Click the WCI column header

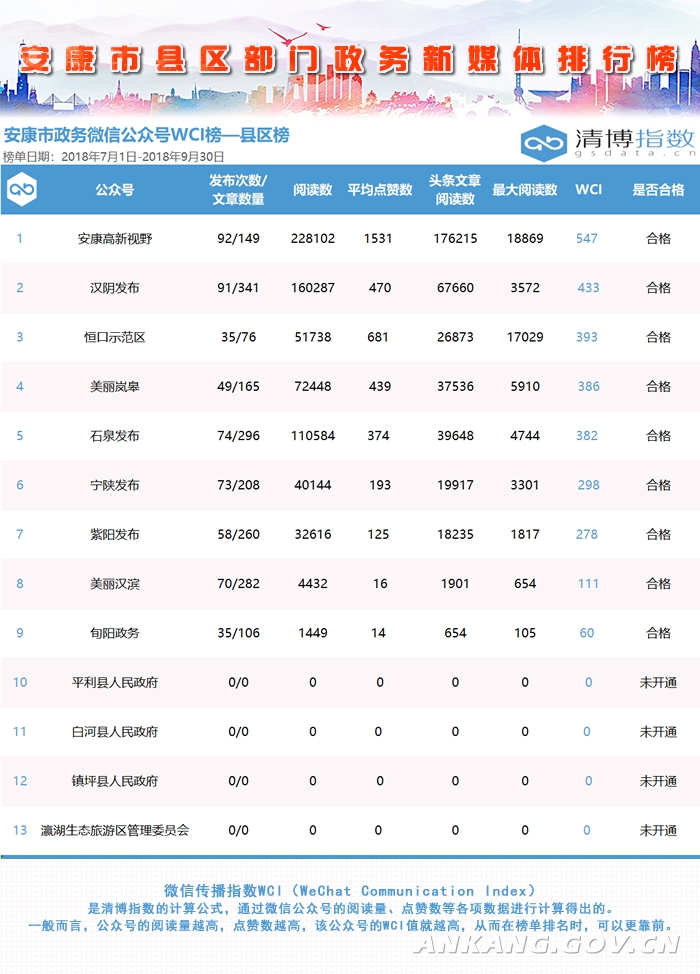coord(588,189)
